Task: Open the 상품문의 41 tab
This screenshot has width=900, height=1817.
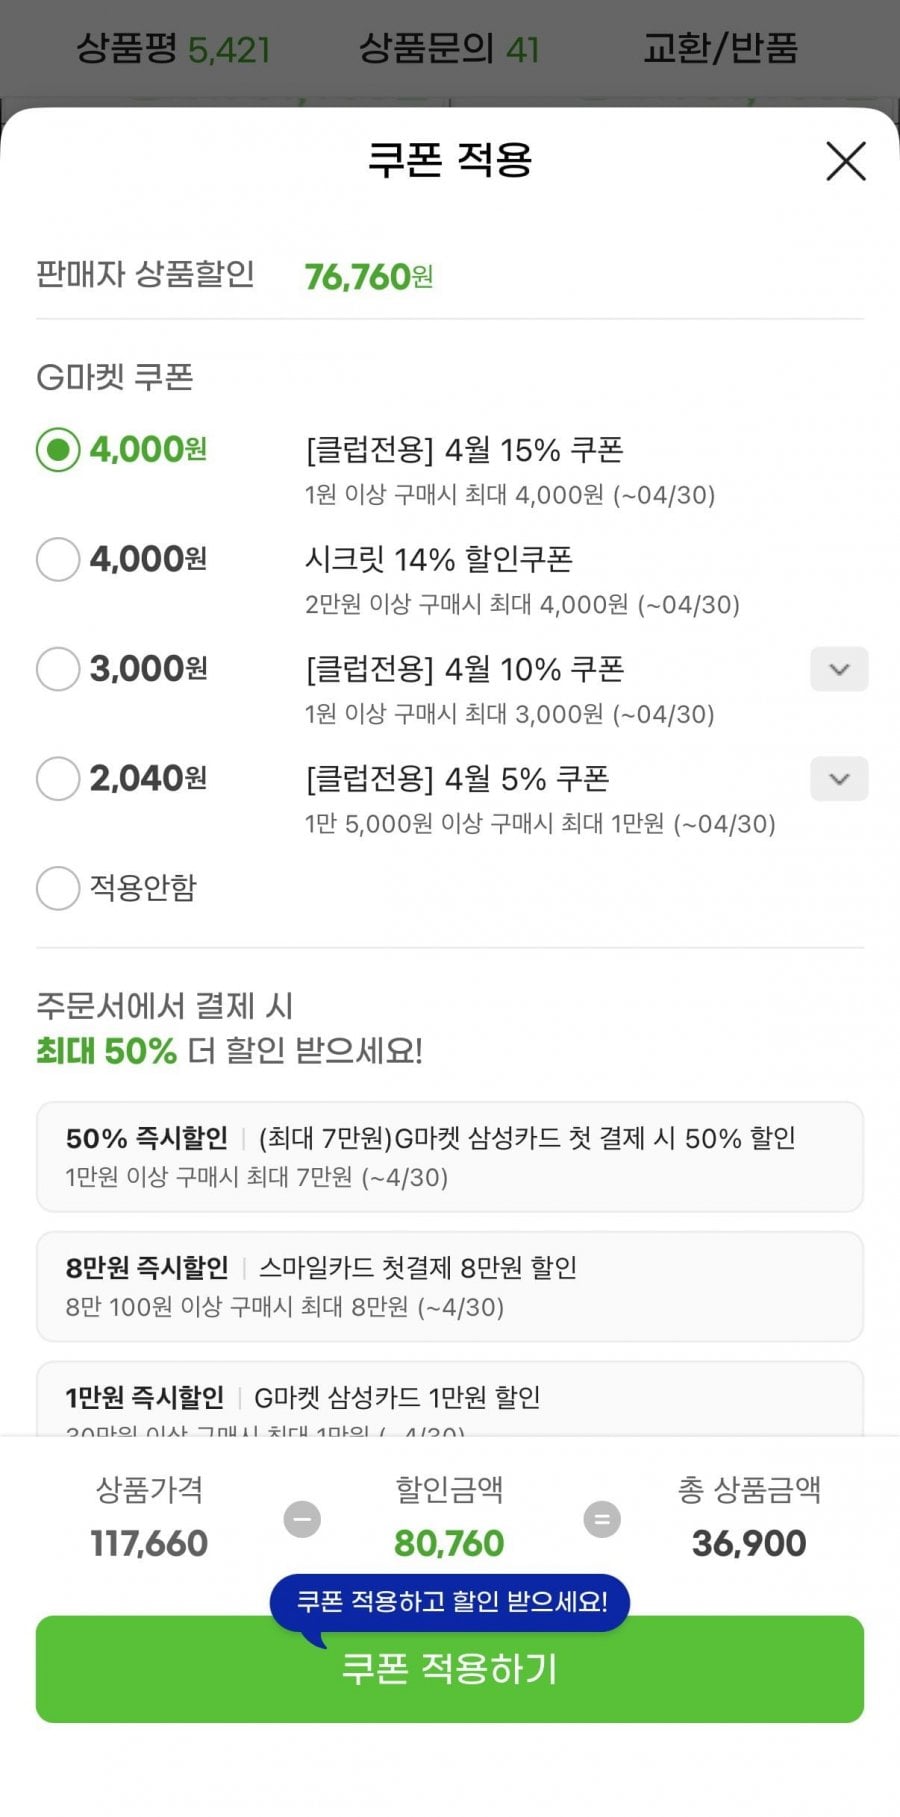Action: [449, 48]
